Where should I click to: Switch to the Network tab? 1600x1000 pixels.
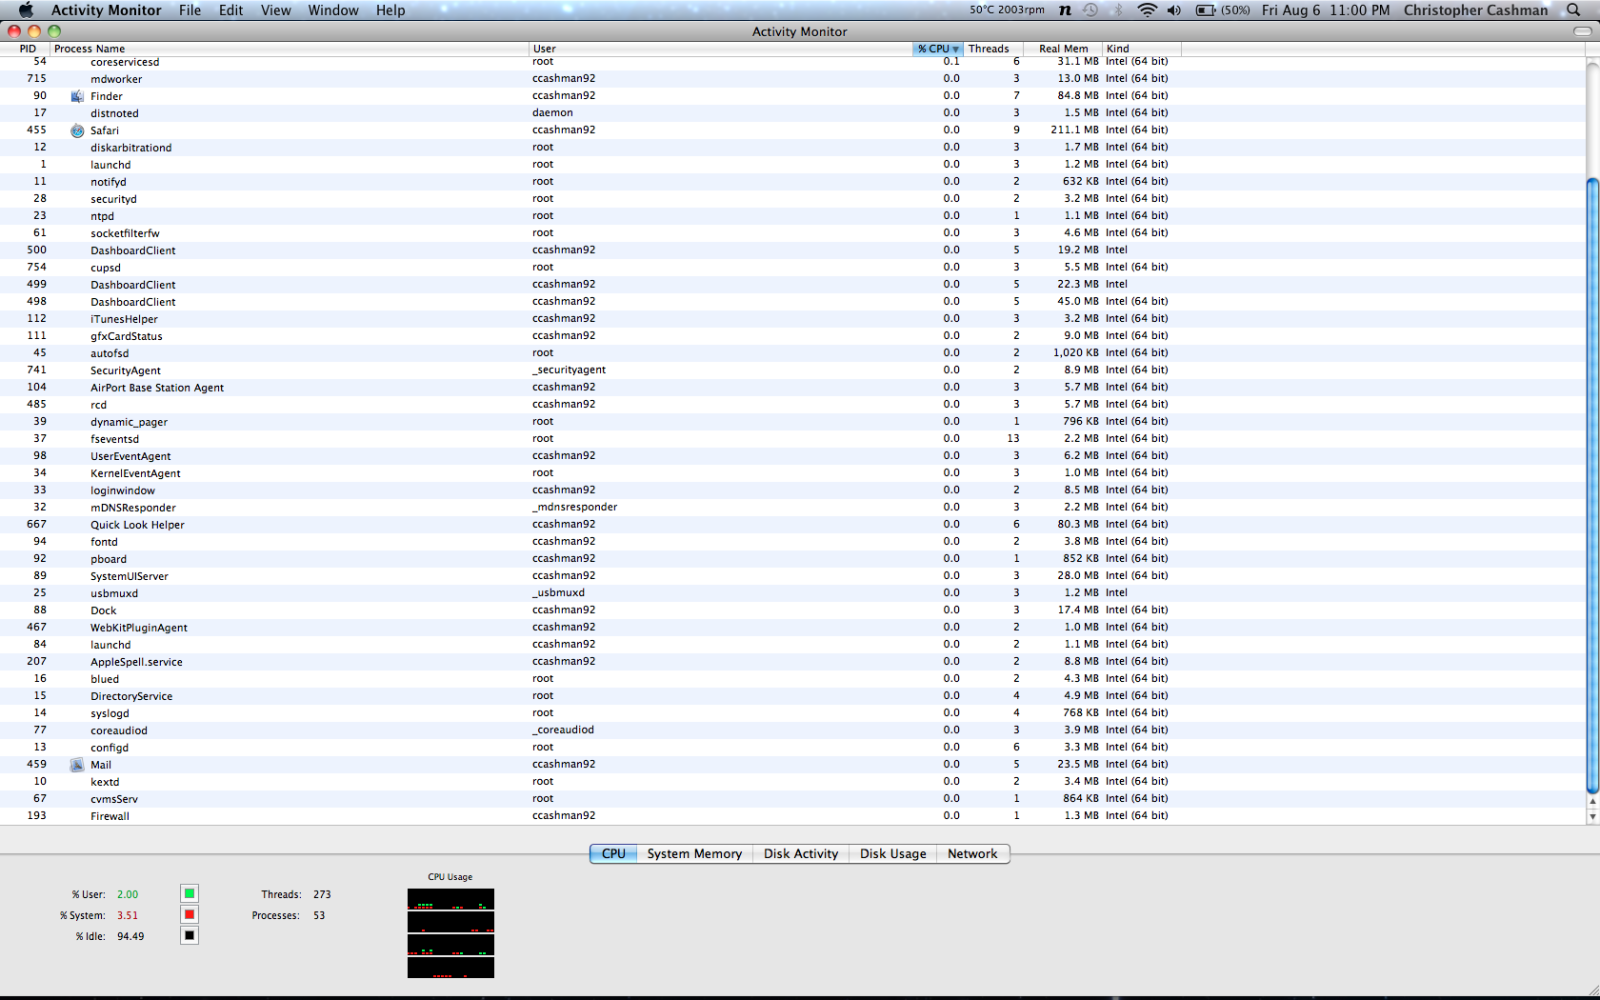pos(972,854)
